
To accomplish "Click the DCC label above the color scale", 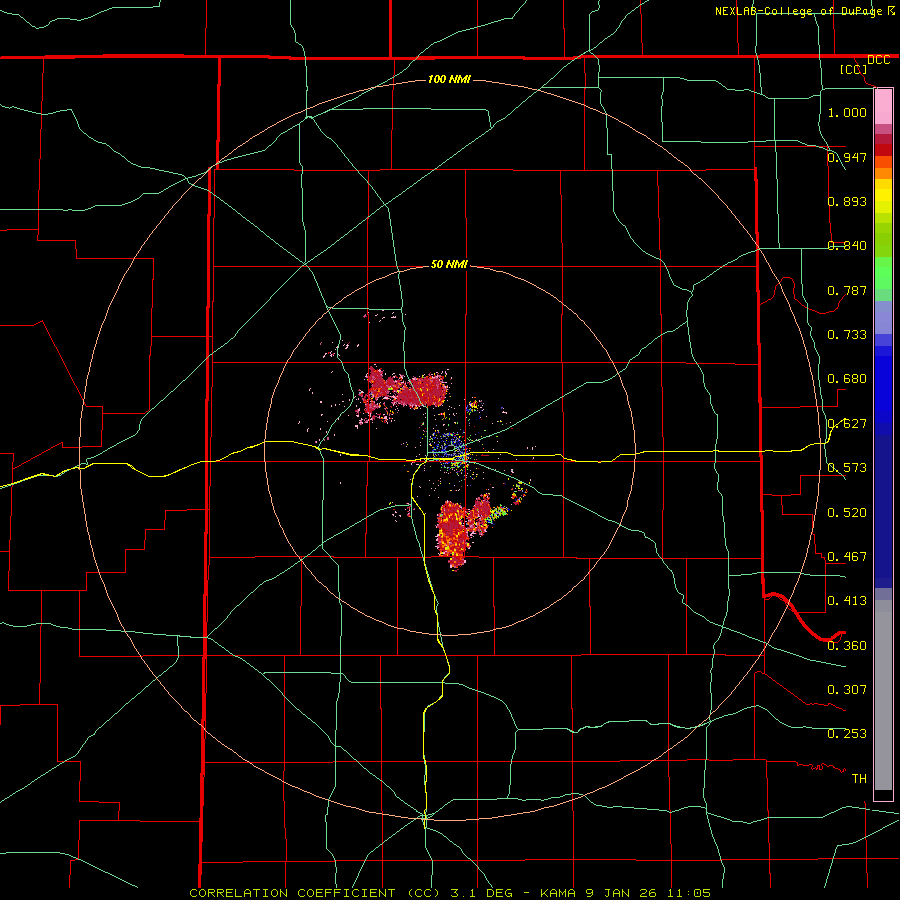I will click(x=878, y=60).
